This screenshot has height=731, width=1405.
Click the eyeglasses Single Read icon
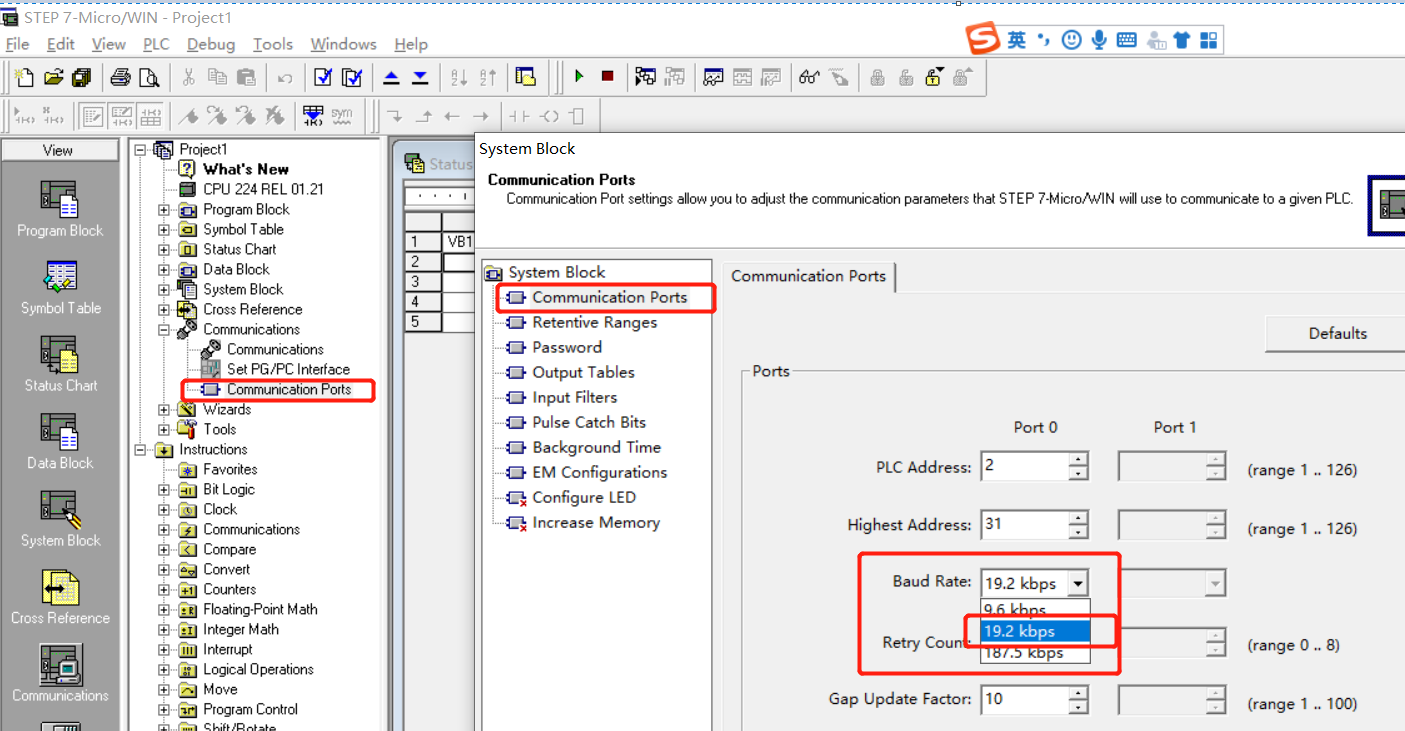click(809, 77)
